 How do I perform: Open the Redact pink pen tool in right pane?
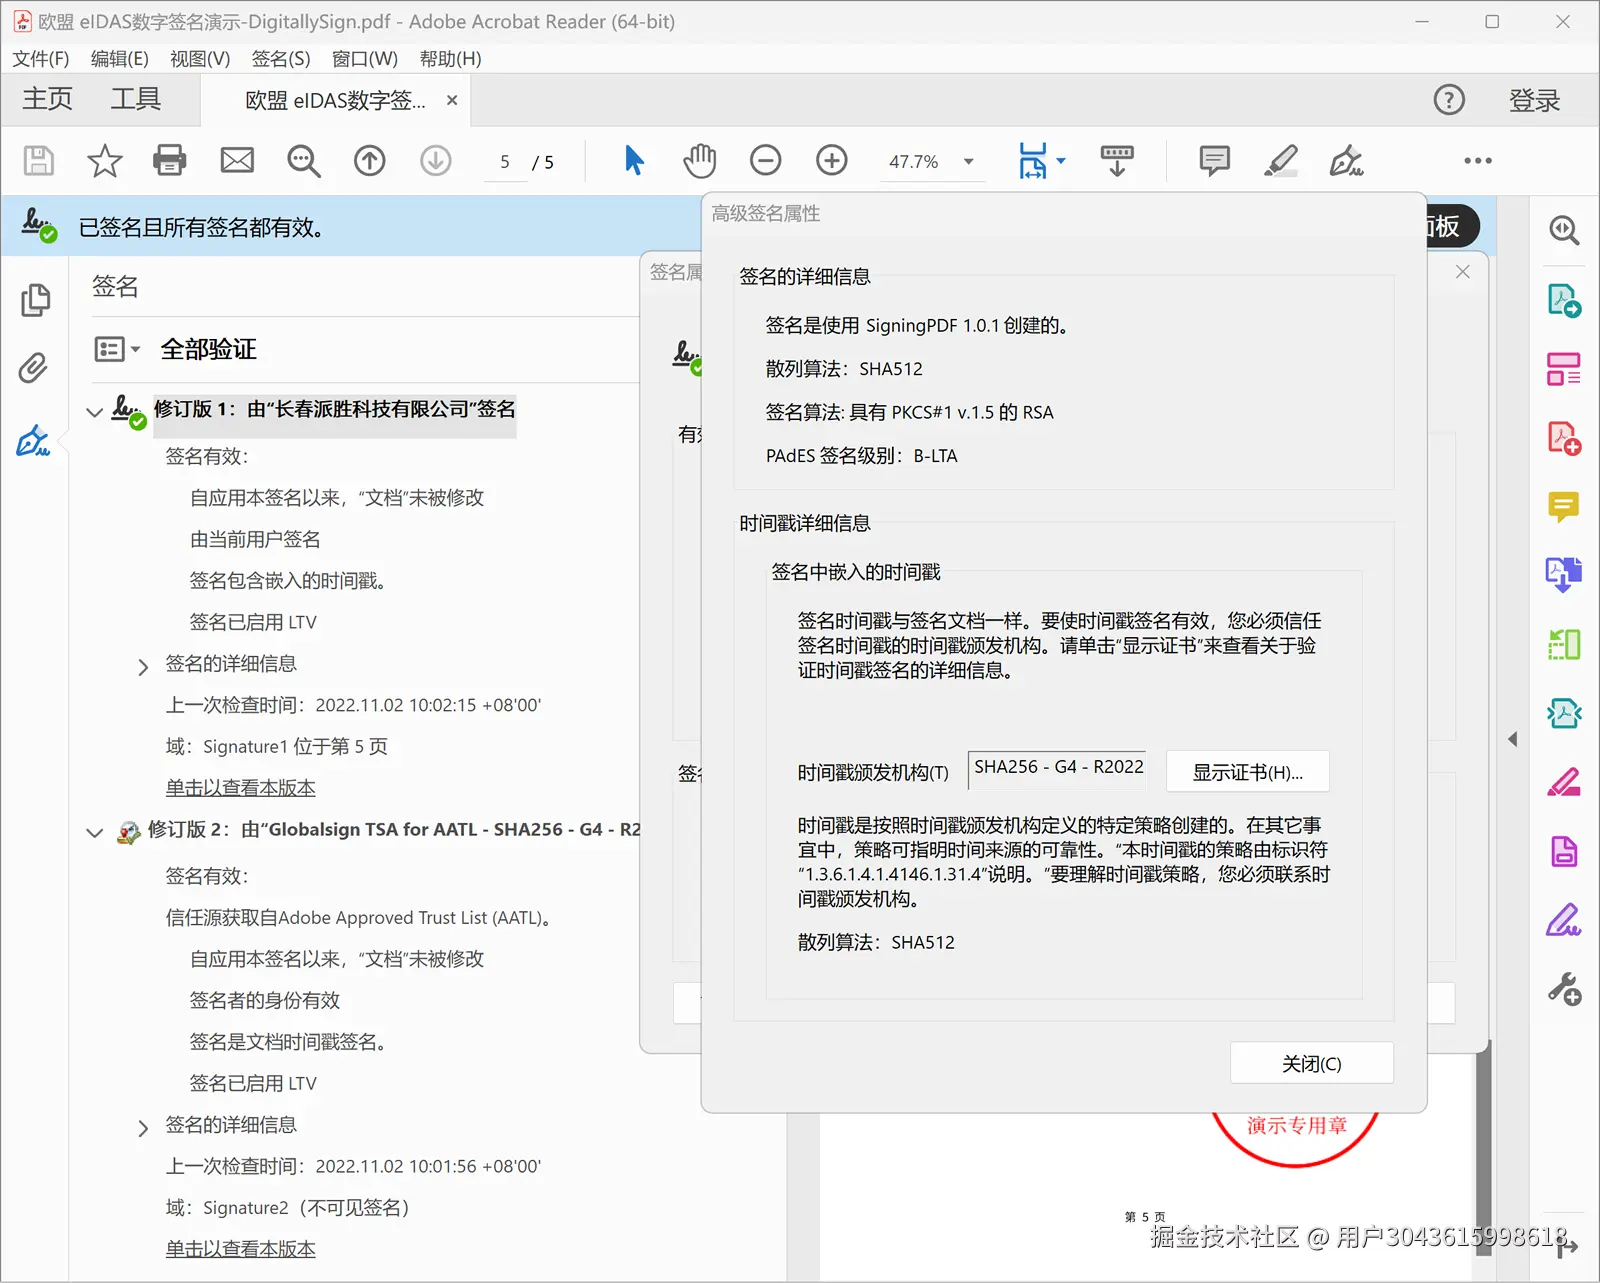pos(1564,782)
